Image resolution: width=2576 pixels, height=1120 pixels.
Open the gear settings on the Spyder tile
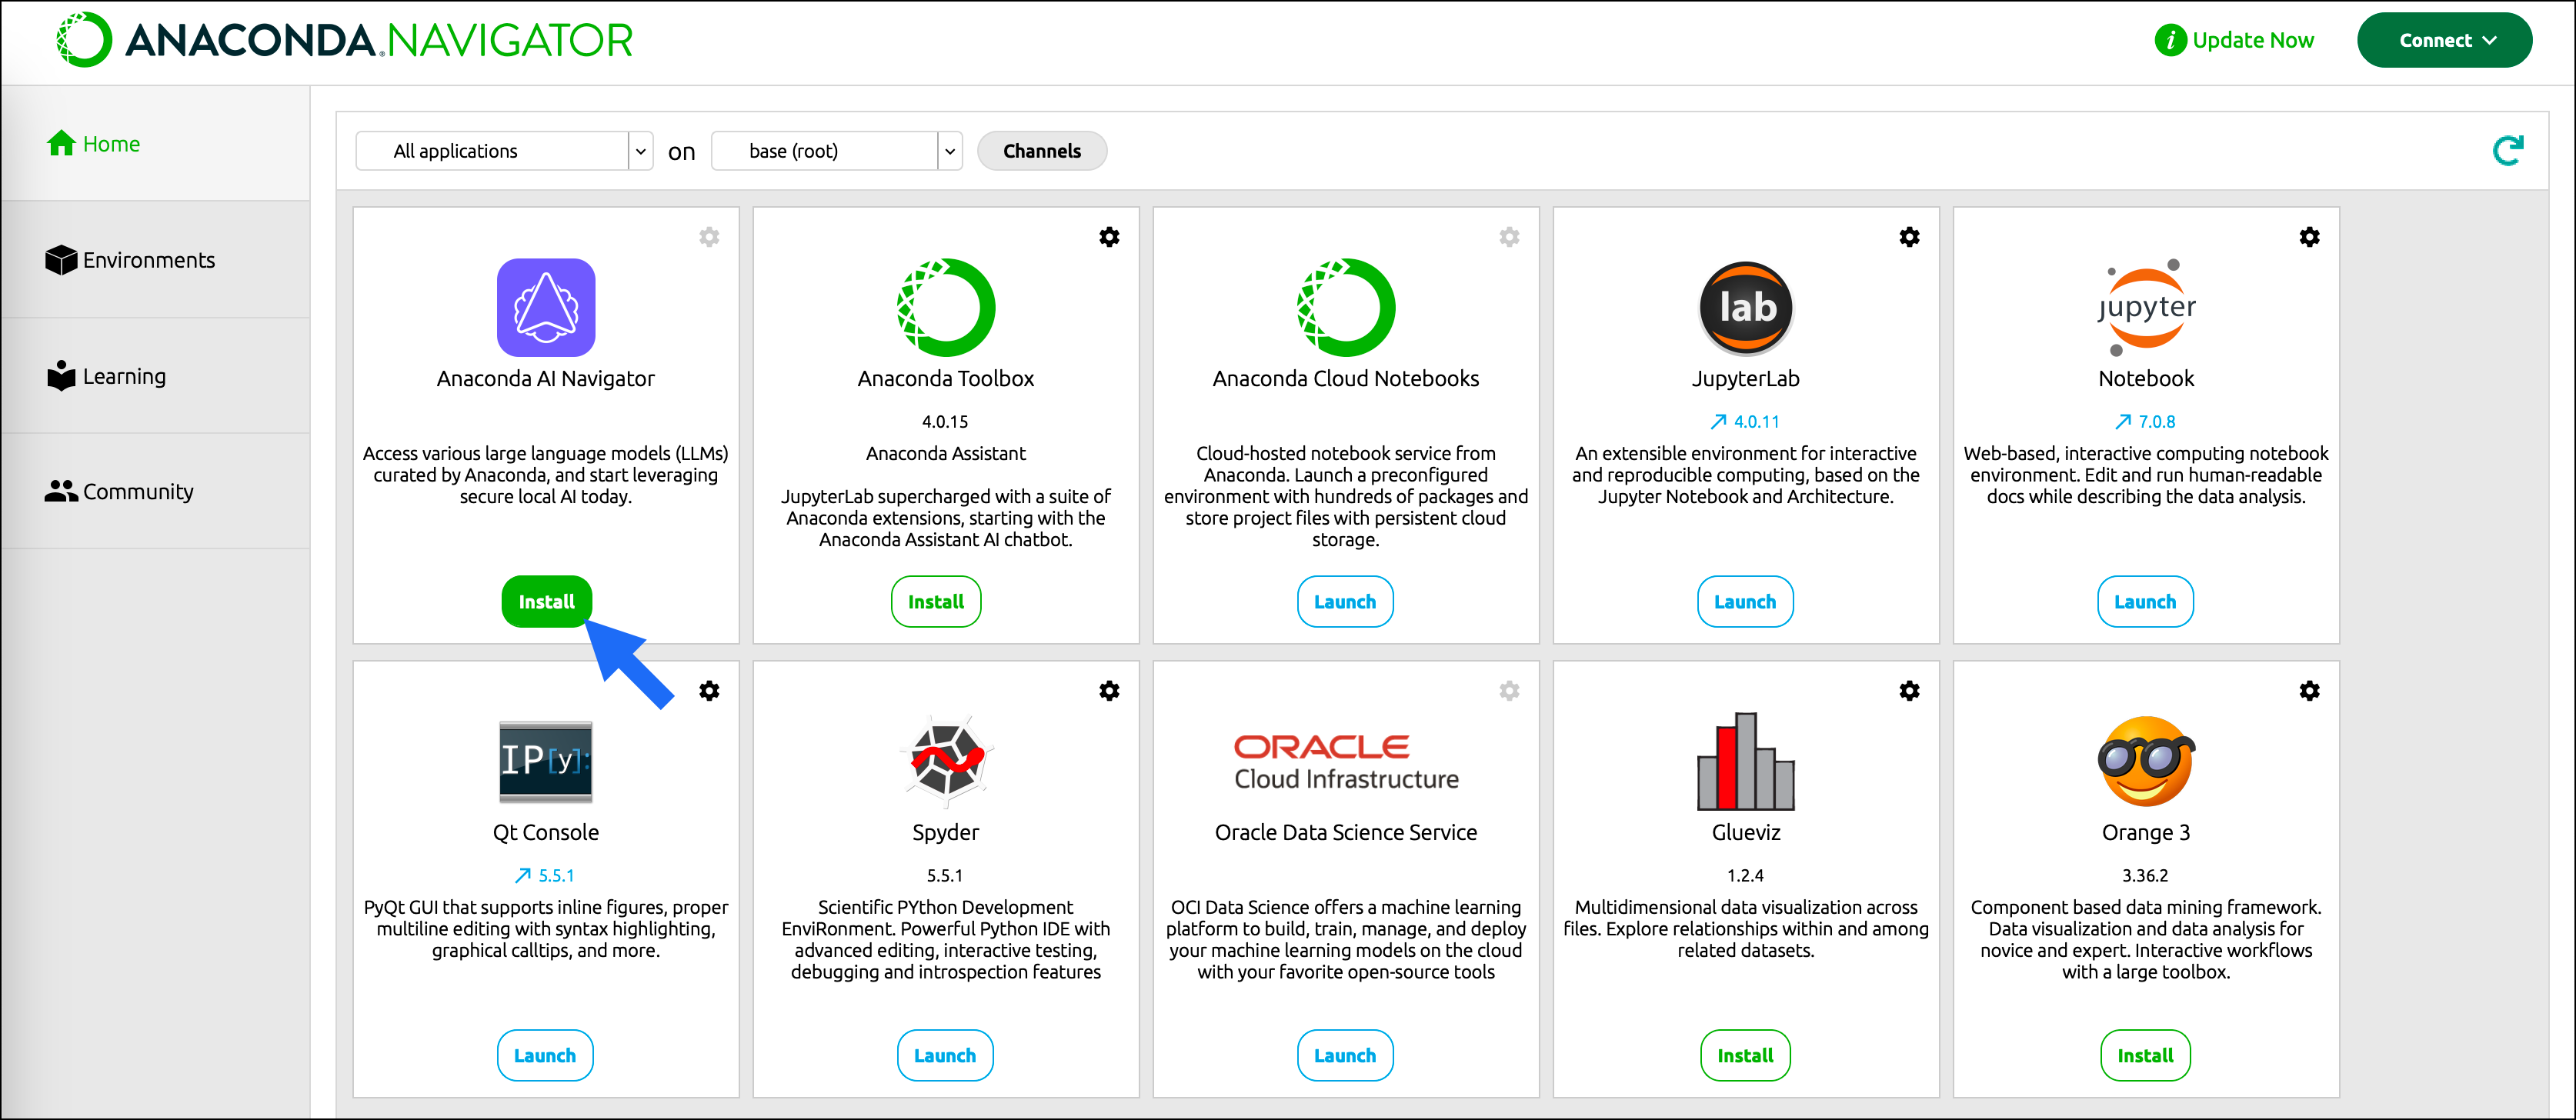coord(1109,691)
